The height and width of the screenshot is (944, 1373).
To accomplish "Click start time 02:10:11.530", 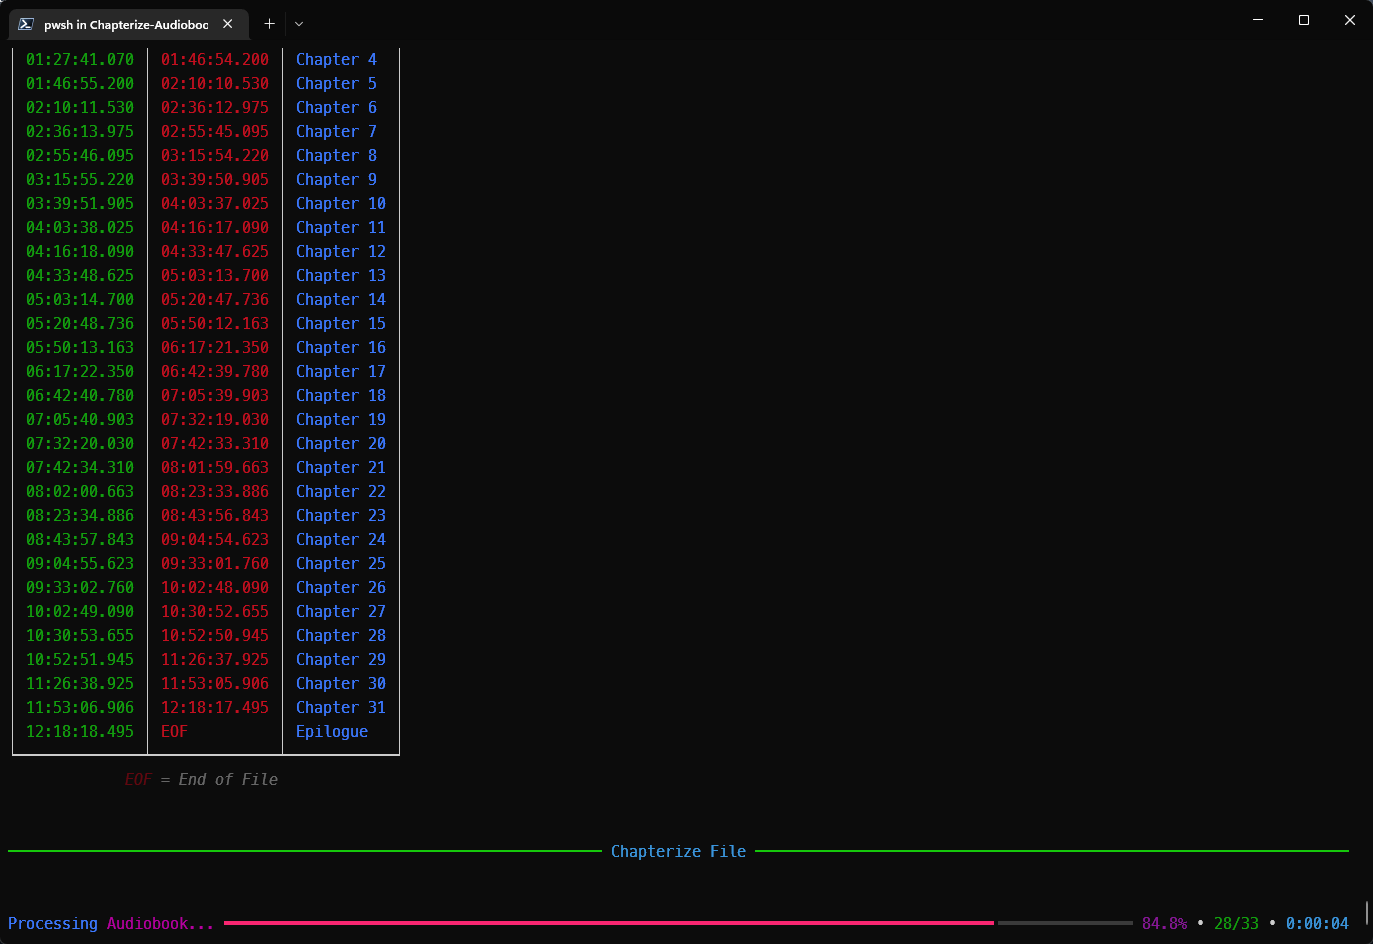I will [80, 108].
